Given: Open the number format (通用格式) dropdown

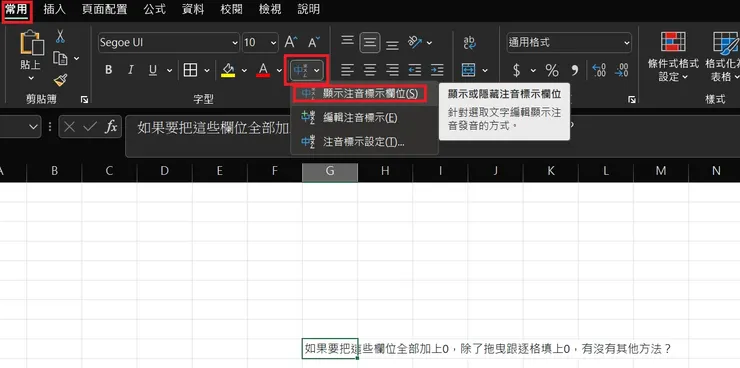Looking at the screenshot, I should [627, 43].
